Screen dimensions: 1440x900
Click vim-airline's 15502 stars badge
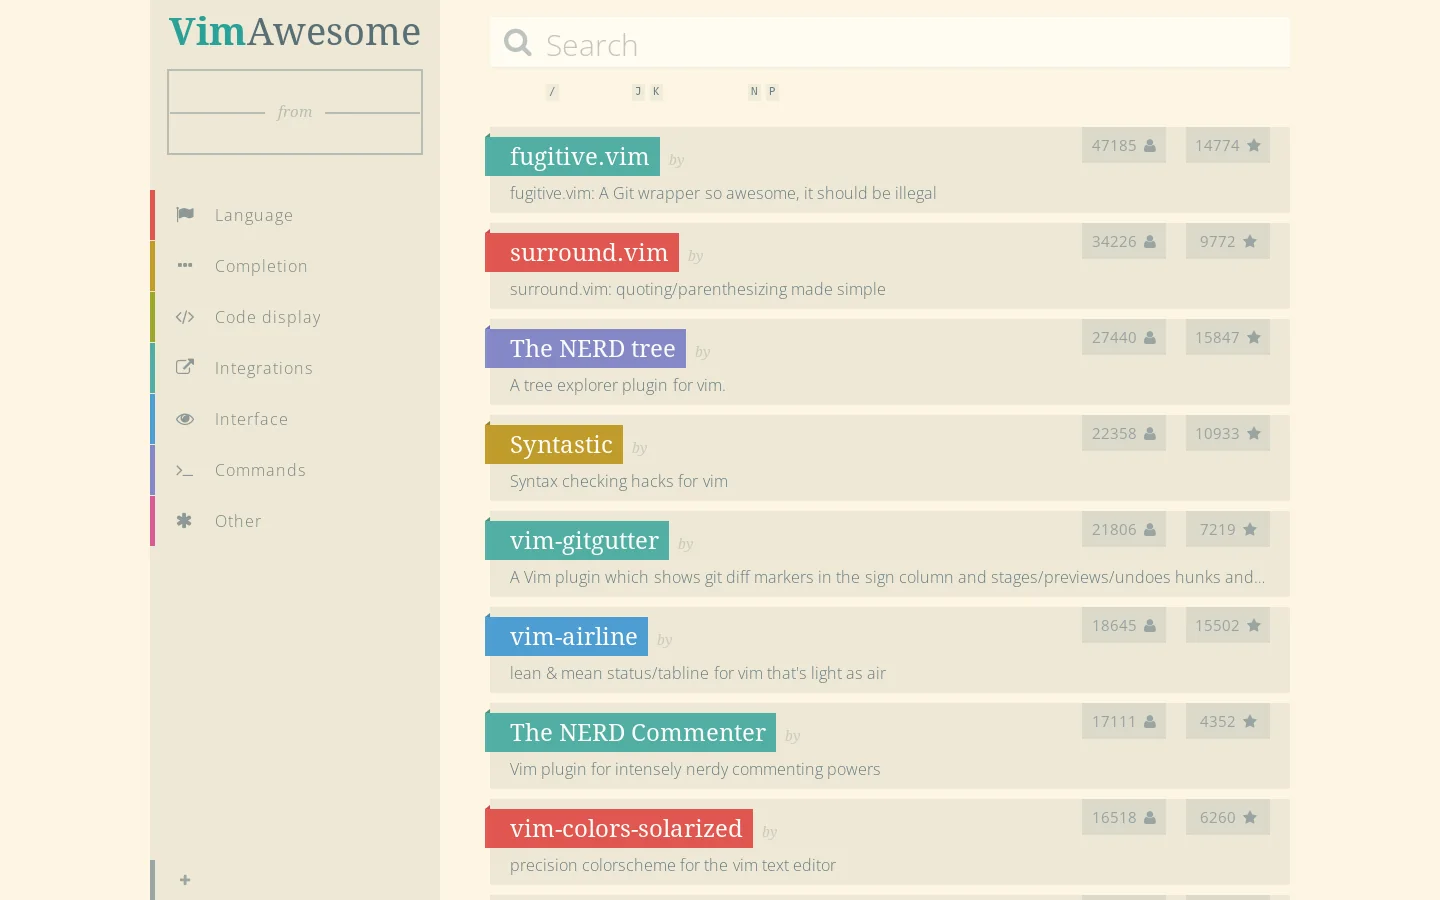pos(1228,625)
